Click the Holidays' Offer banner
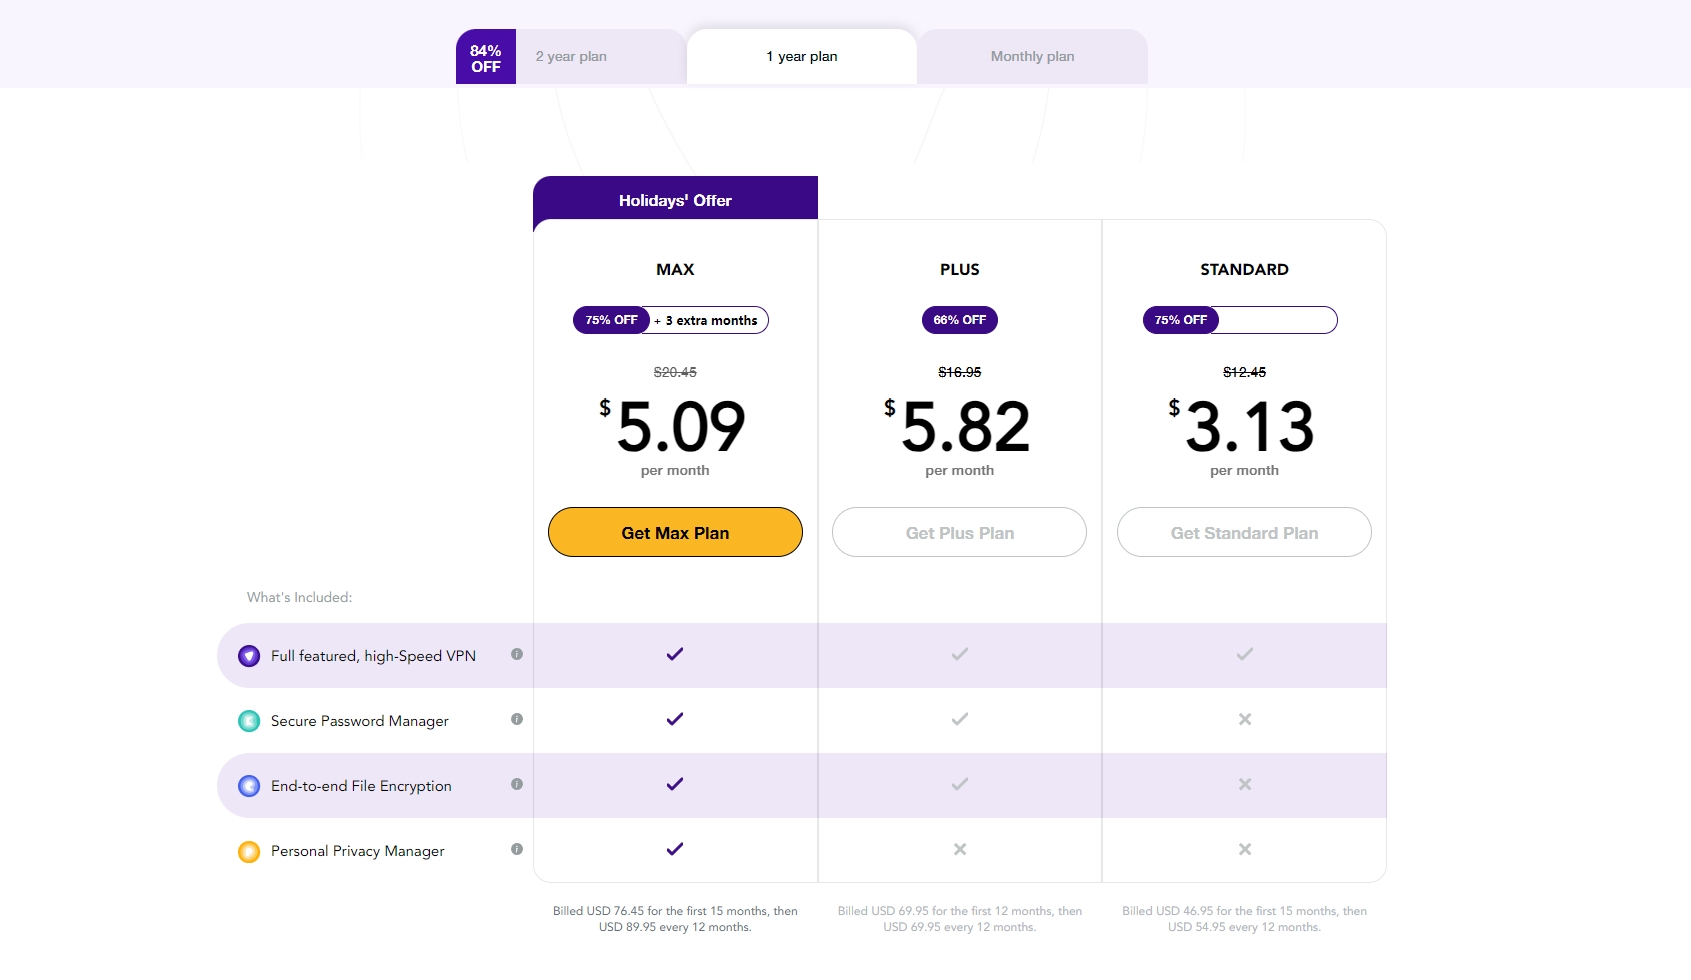This screenshot has width=1691, height=980. pos(675,199)
